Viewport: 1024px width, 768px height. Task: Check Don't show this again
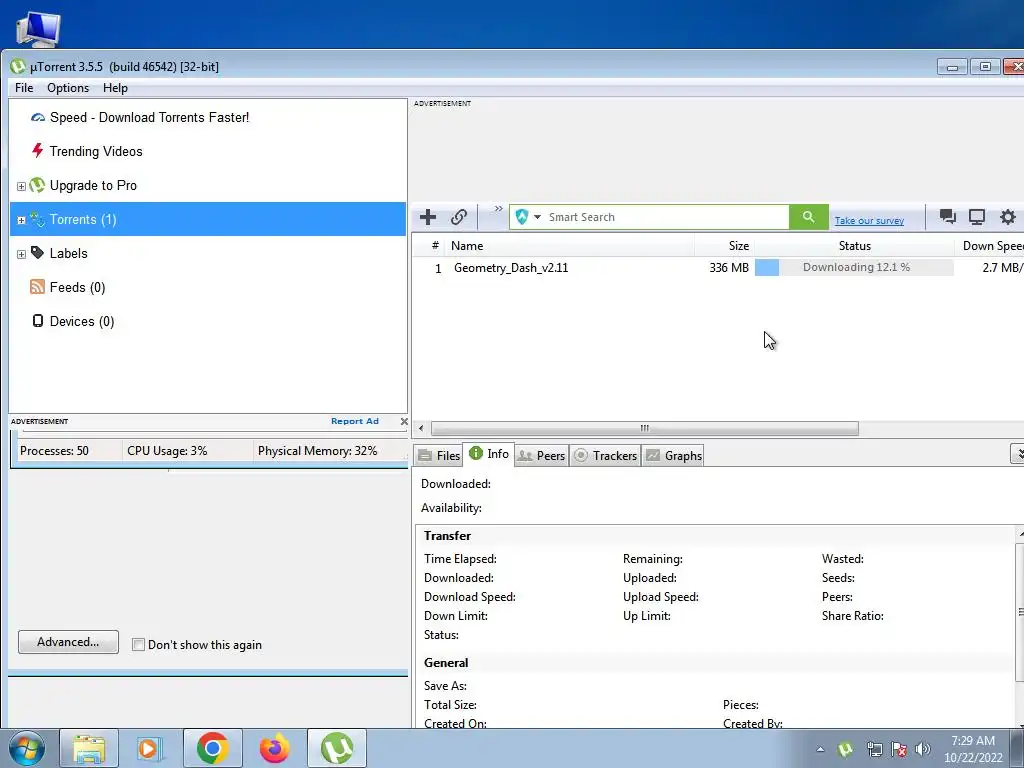(x=138, y=645)
